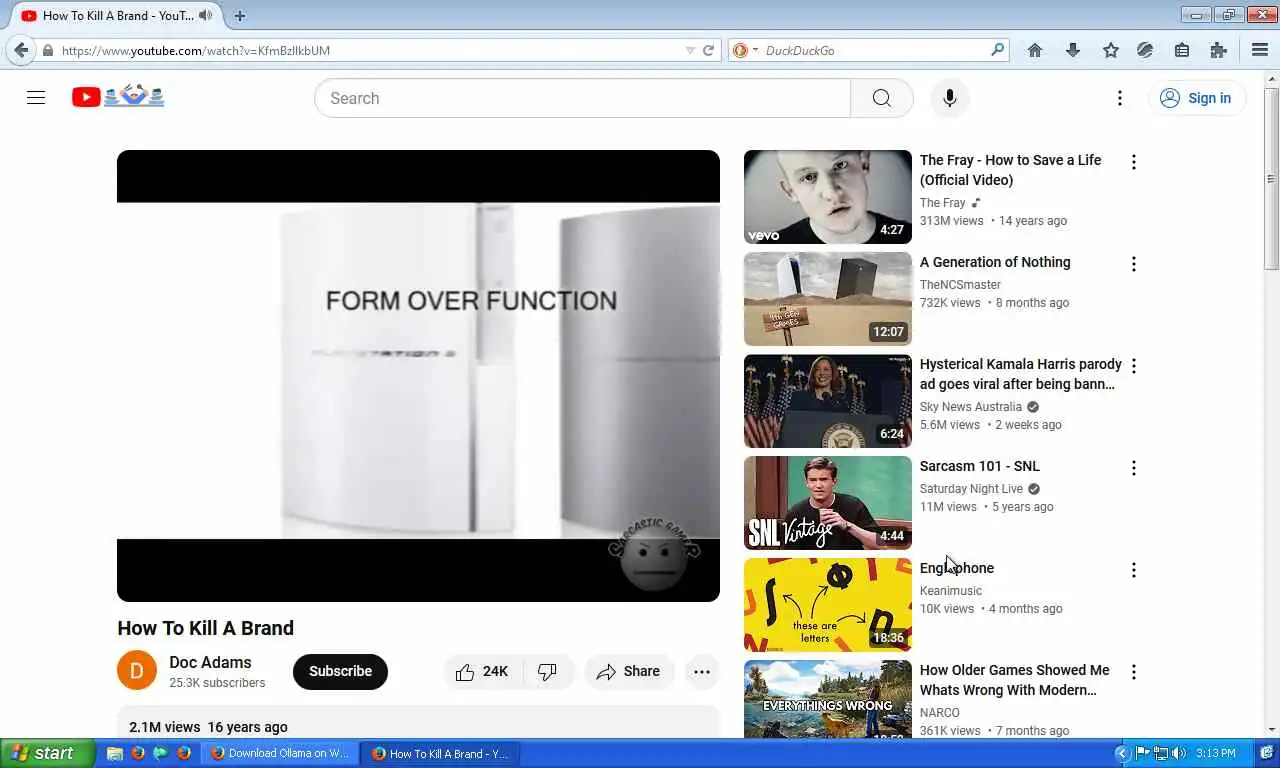Expand the address bar history dropdown
This screenshot has width=1280, height=768.
[x=690, y=50]
